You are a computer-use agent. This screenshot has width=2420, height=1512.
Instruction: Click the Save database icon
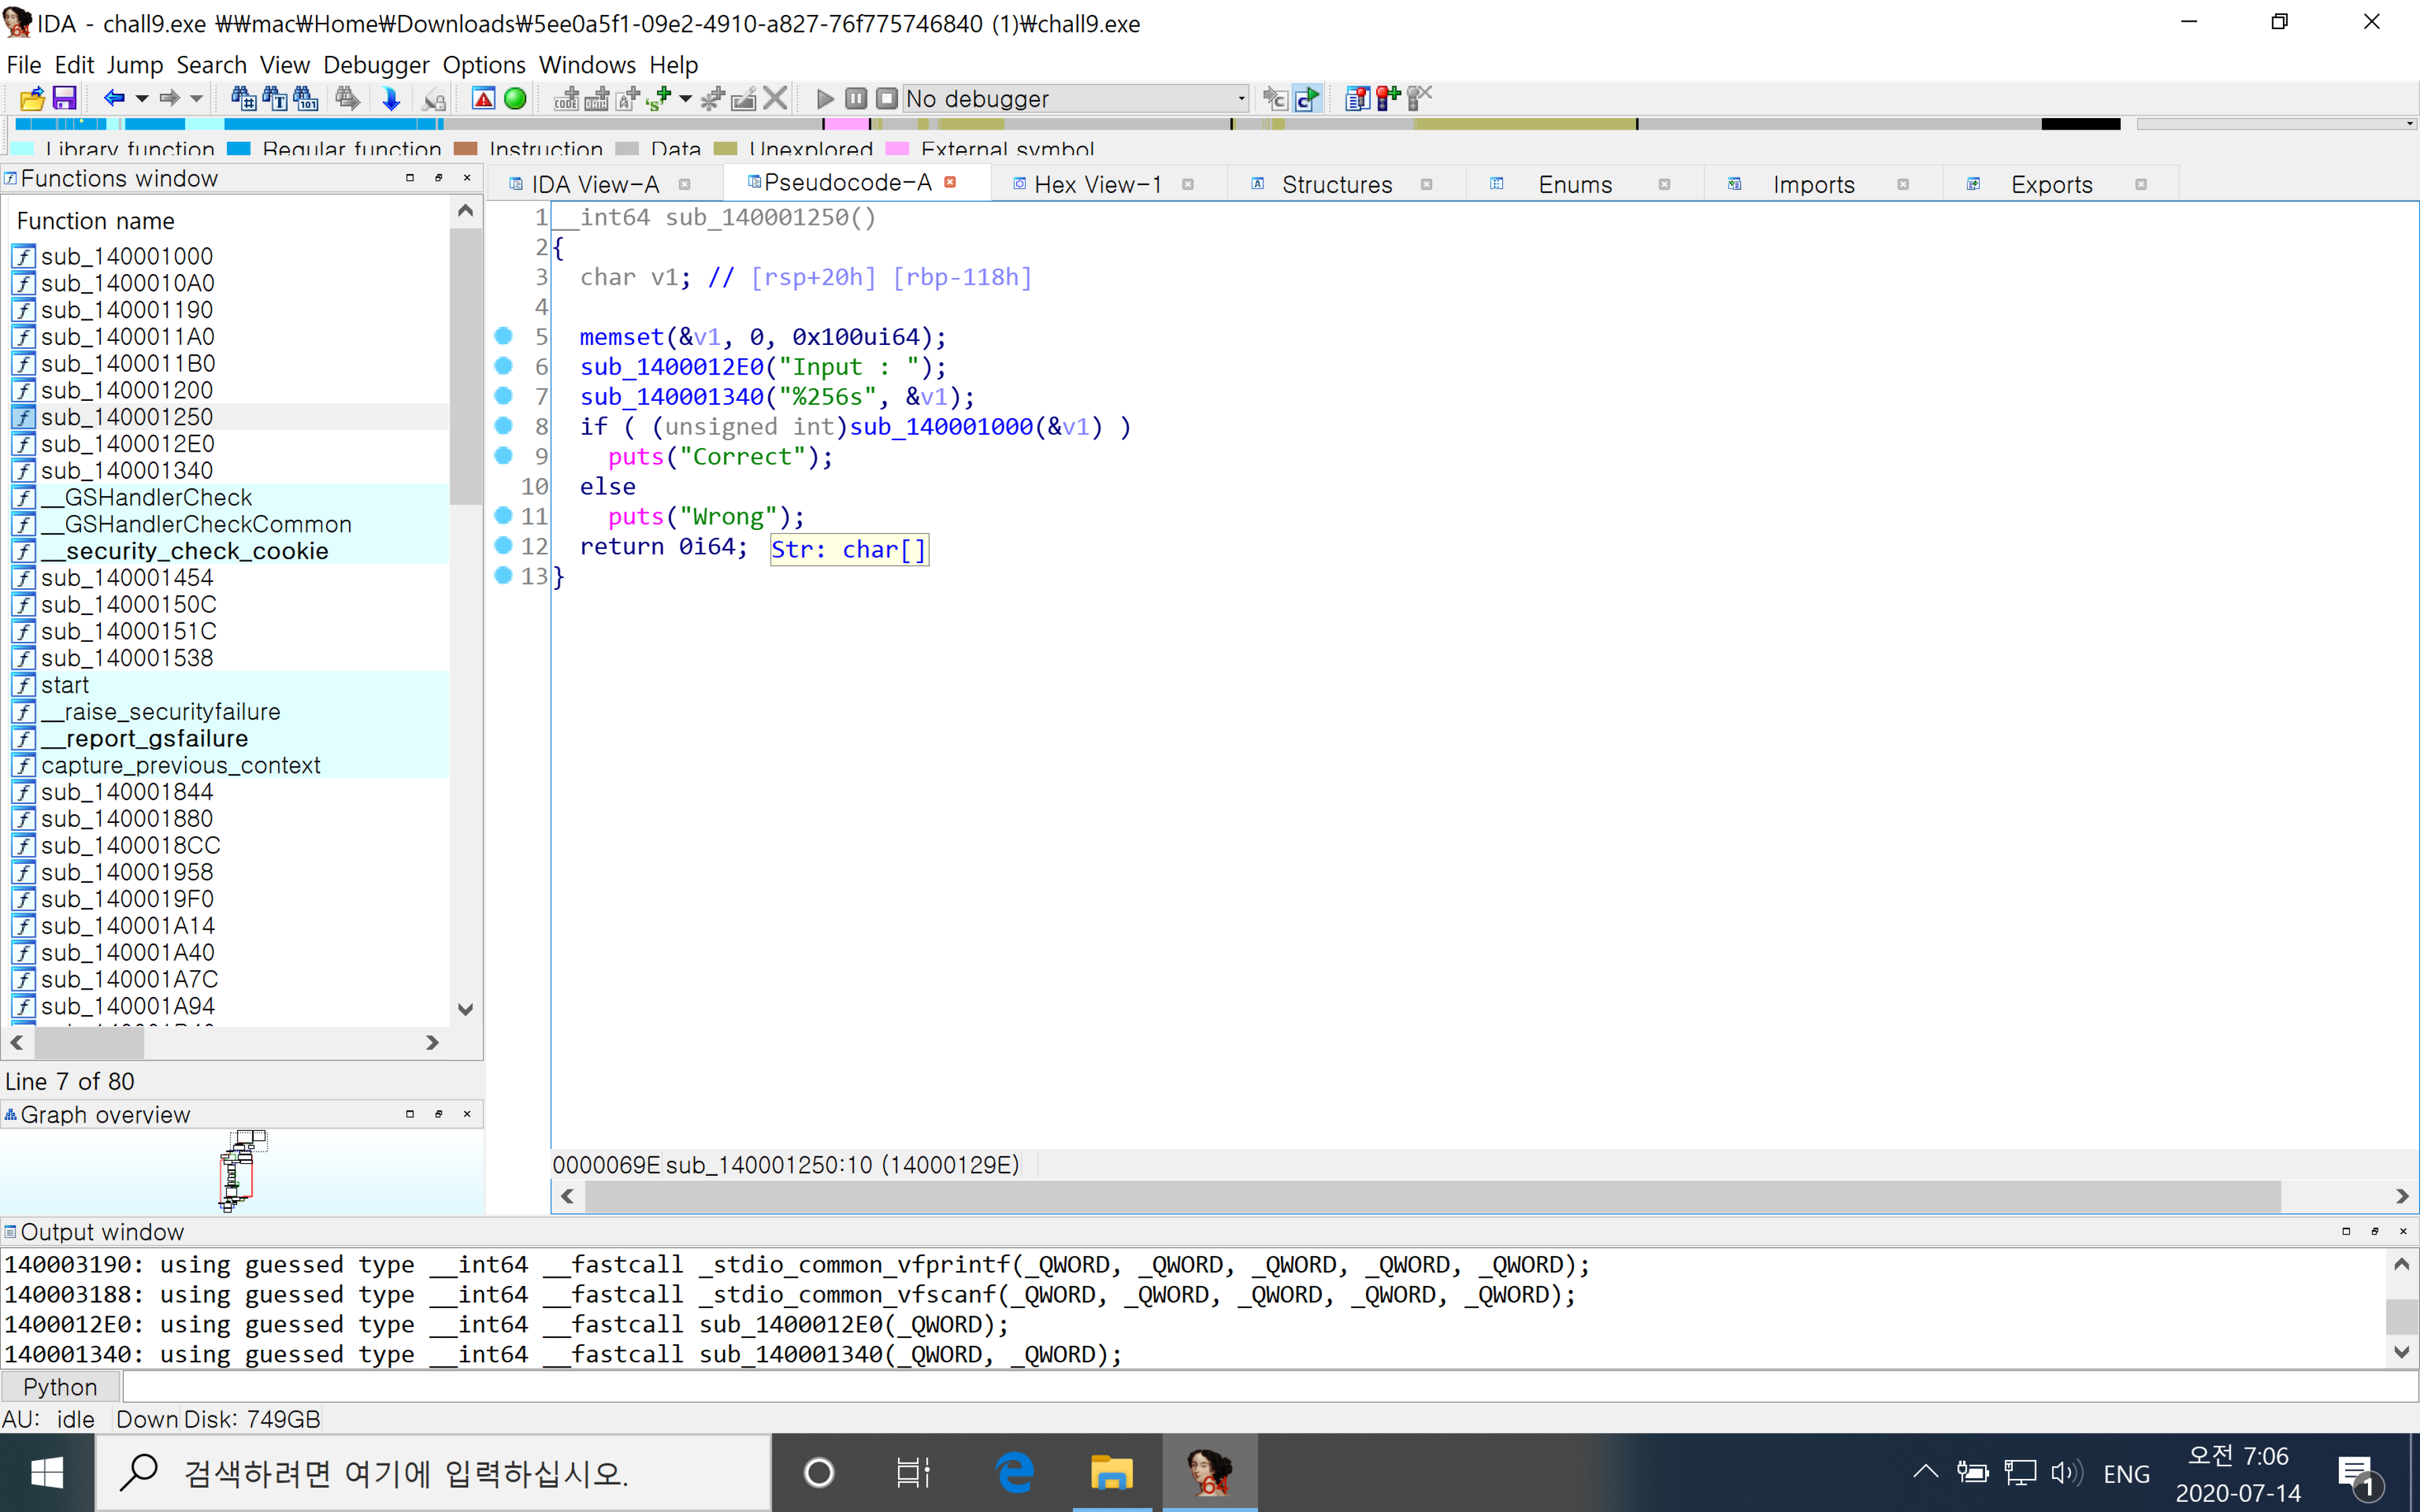coord(64,98)
